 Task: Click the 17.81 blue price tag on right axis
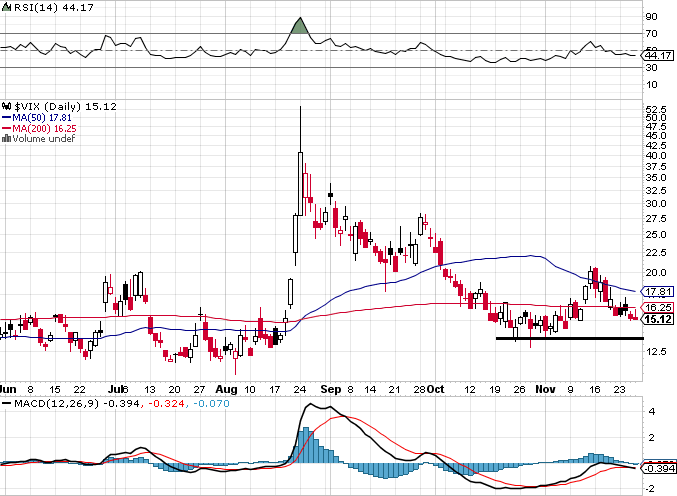point(658,292)
